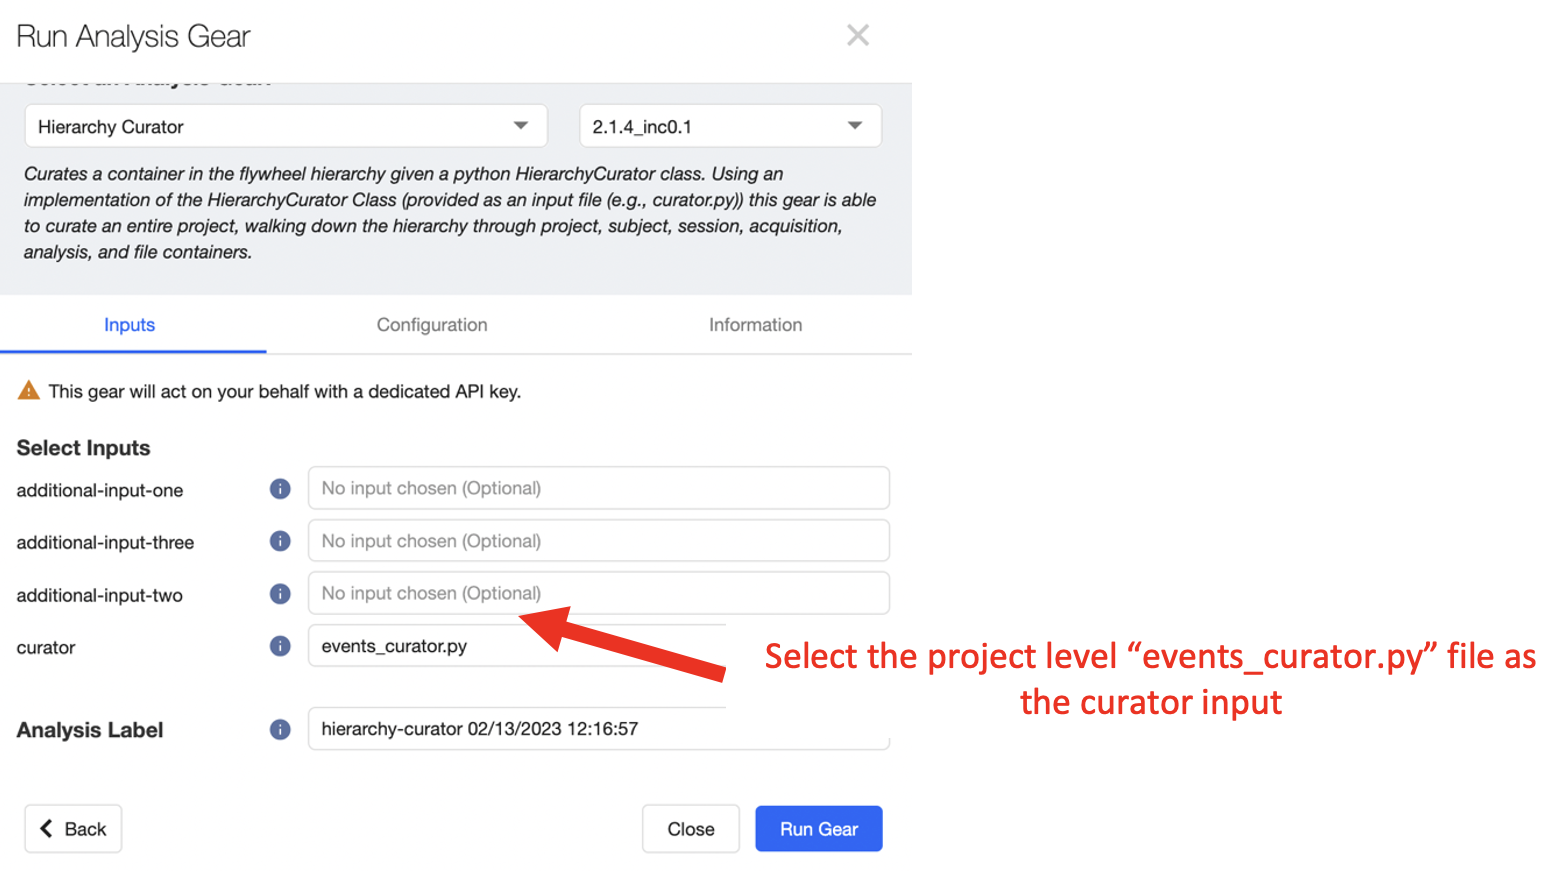Click the Analysis Label text field

(x=599, y=729)
